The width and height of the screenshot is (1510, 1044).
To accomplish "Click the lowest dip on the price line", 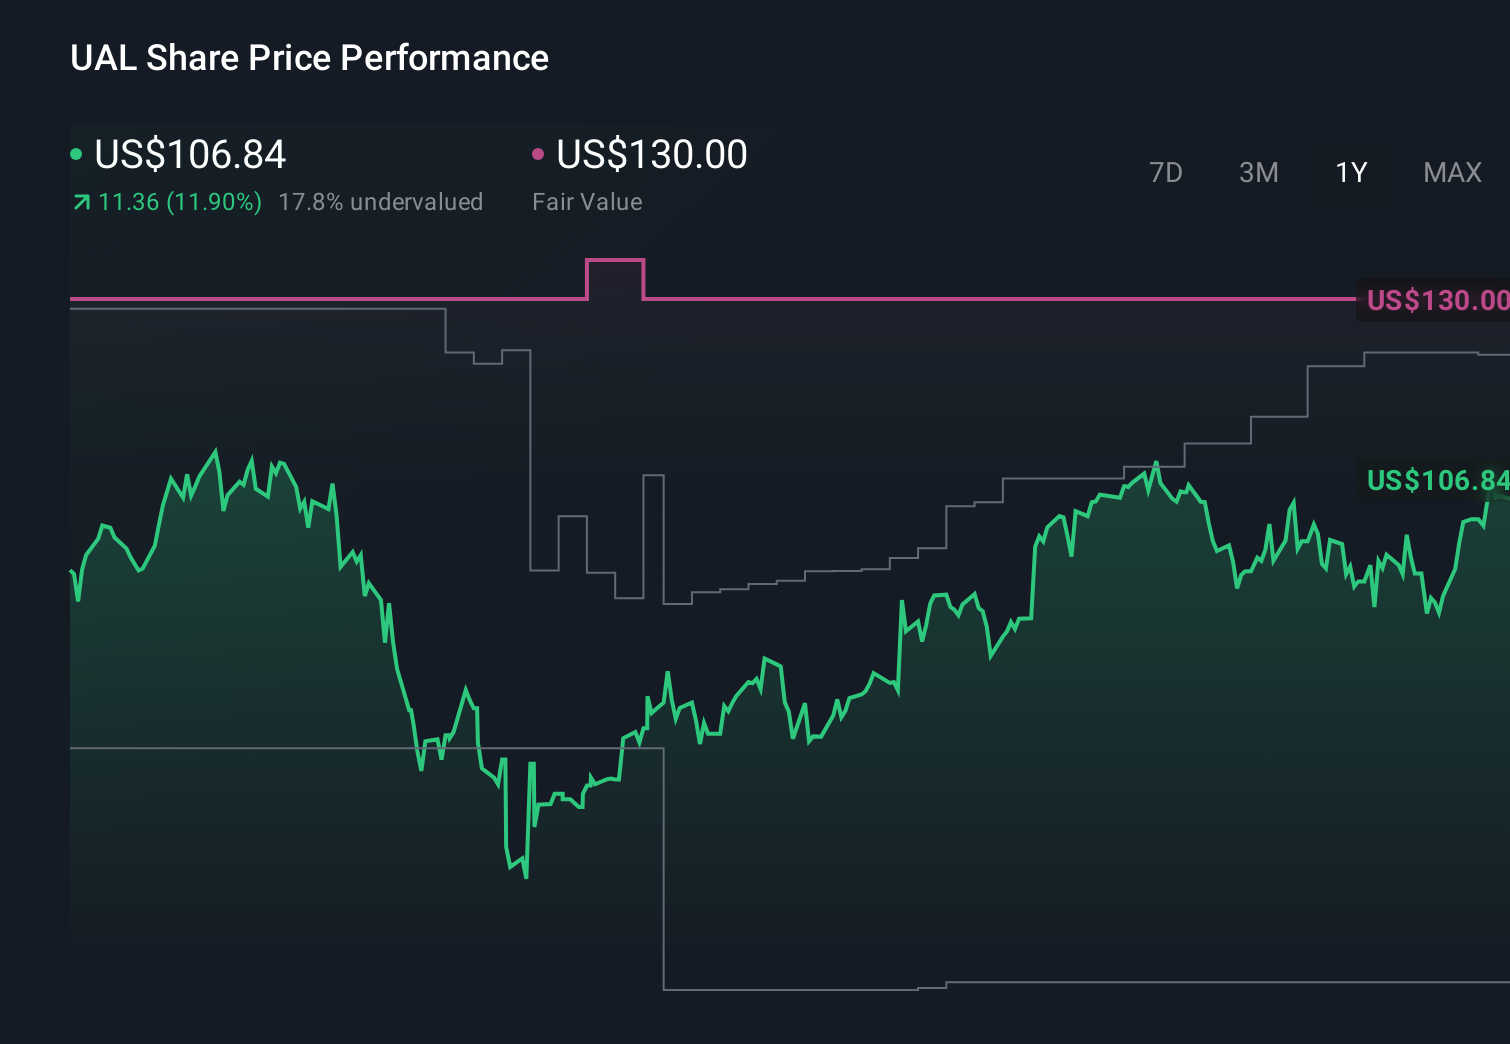I will (524, 876).
